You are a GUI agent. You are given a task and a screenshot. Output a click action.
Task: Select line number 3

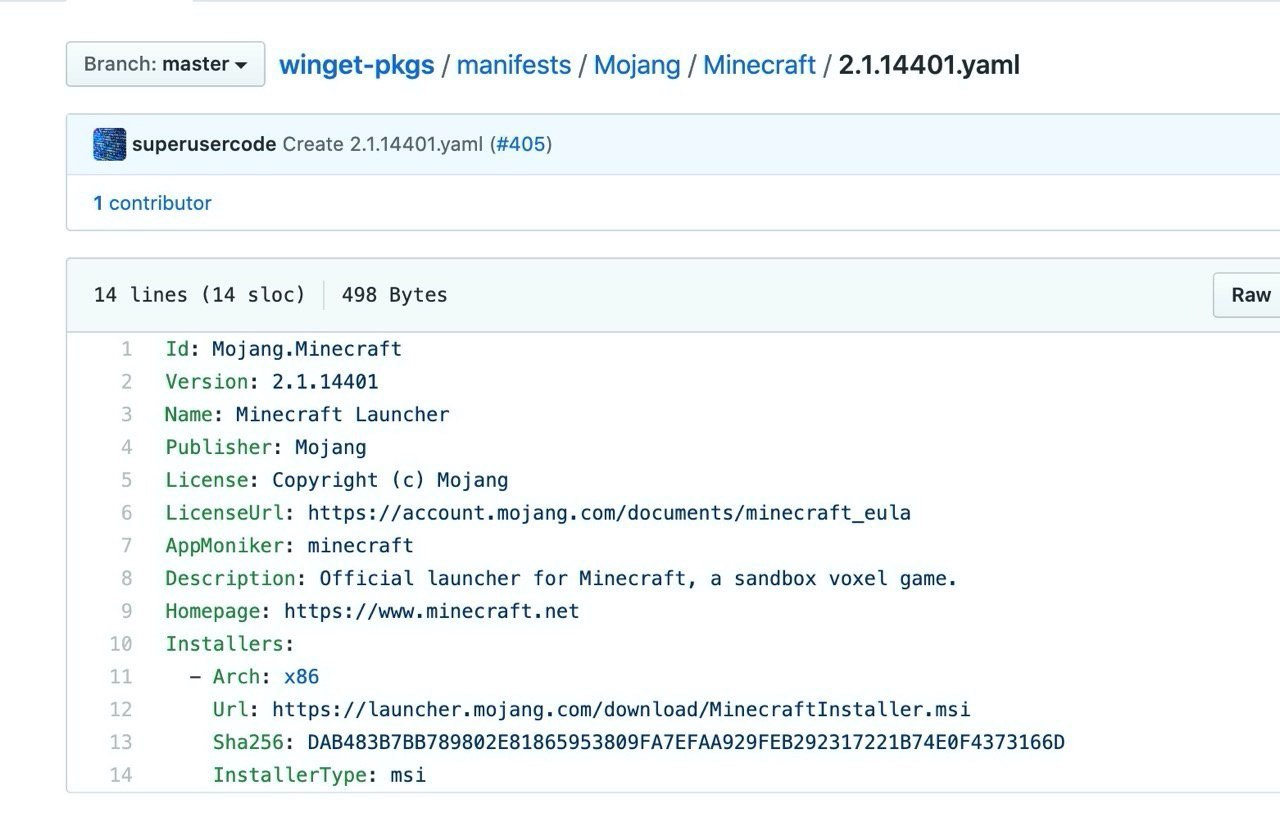coord(127,414)
